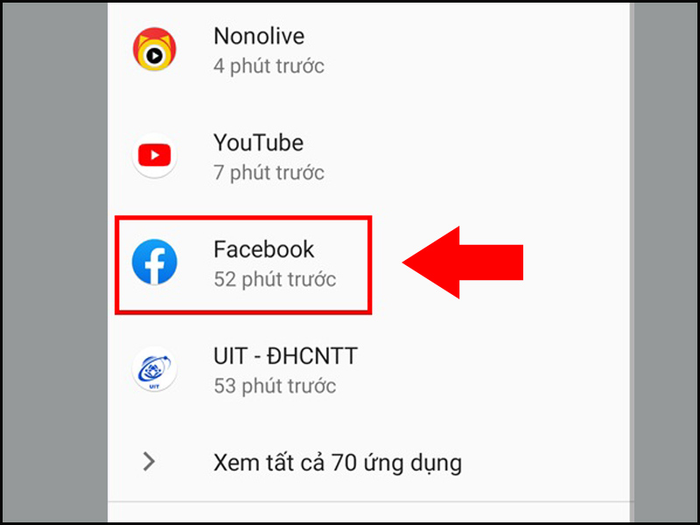Select the Facebook app name label
The height and width of the screenshot is (525, 700).
pos(264,249)
